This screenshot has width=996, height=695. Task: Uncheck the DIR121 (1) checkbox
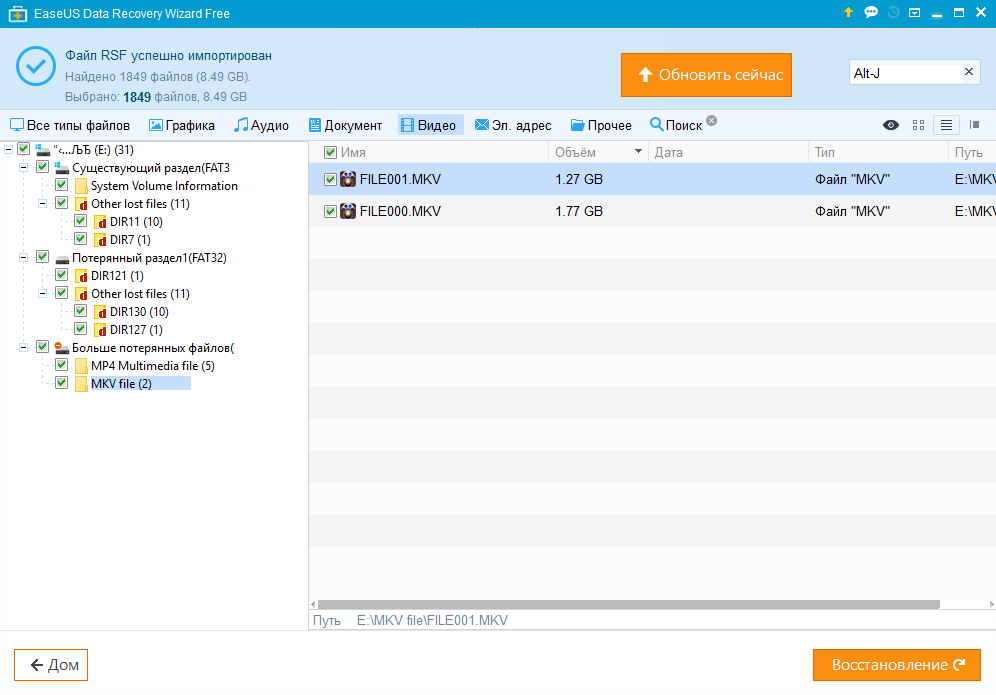click(62, 274)
